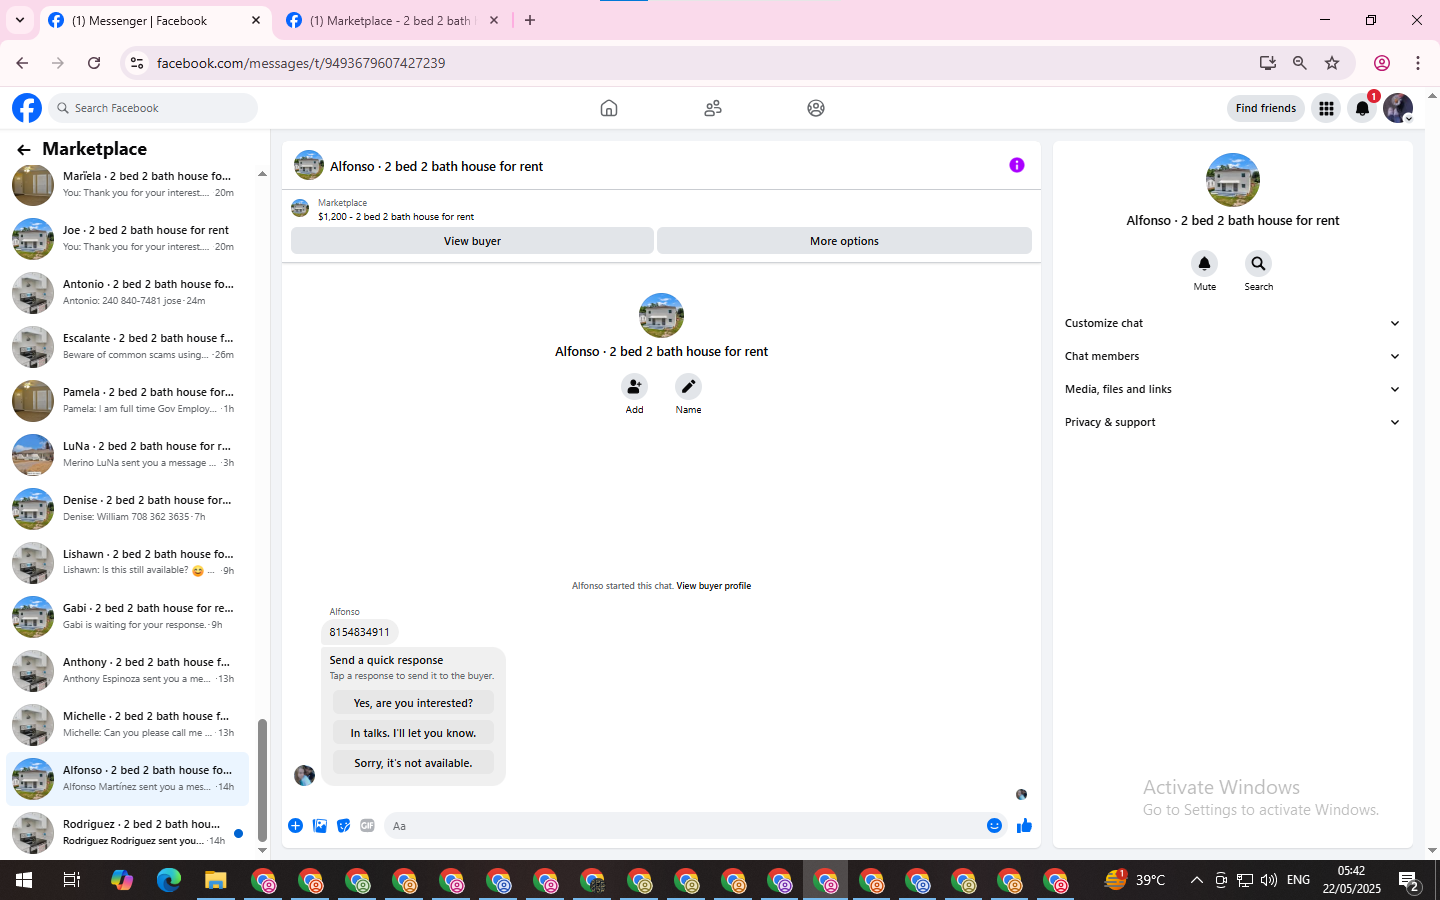Viewport: 1440px width, 900px height.
Task: Bookmark this page with the star icon
Action: [x=1332, y=63]
